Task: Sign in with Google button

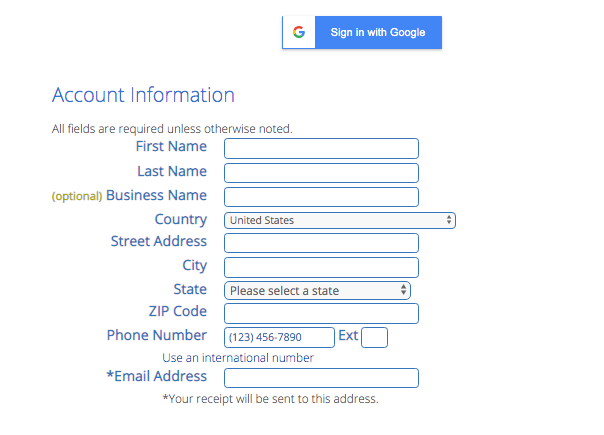Action: 362,32
